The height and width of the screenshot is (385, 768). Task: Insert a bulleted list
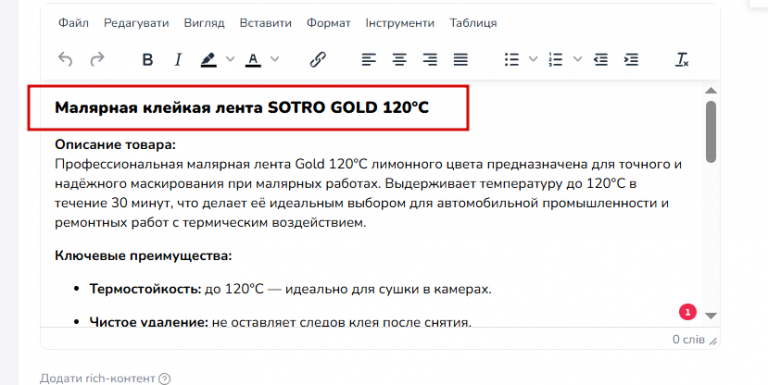click(x=512, y=60)
